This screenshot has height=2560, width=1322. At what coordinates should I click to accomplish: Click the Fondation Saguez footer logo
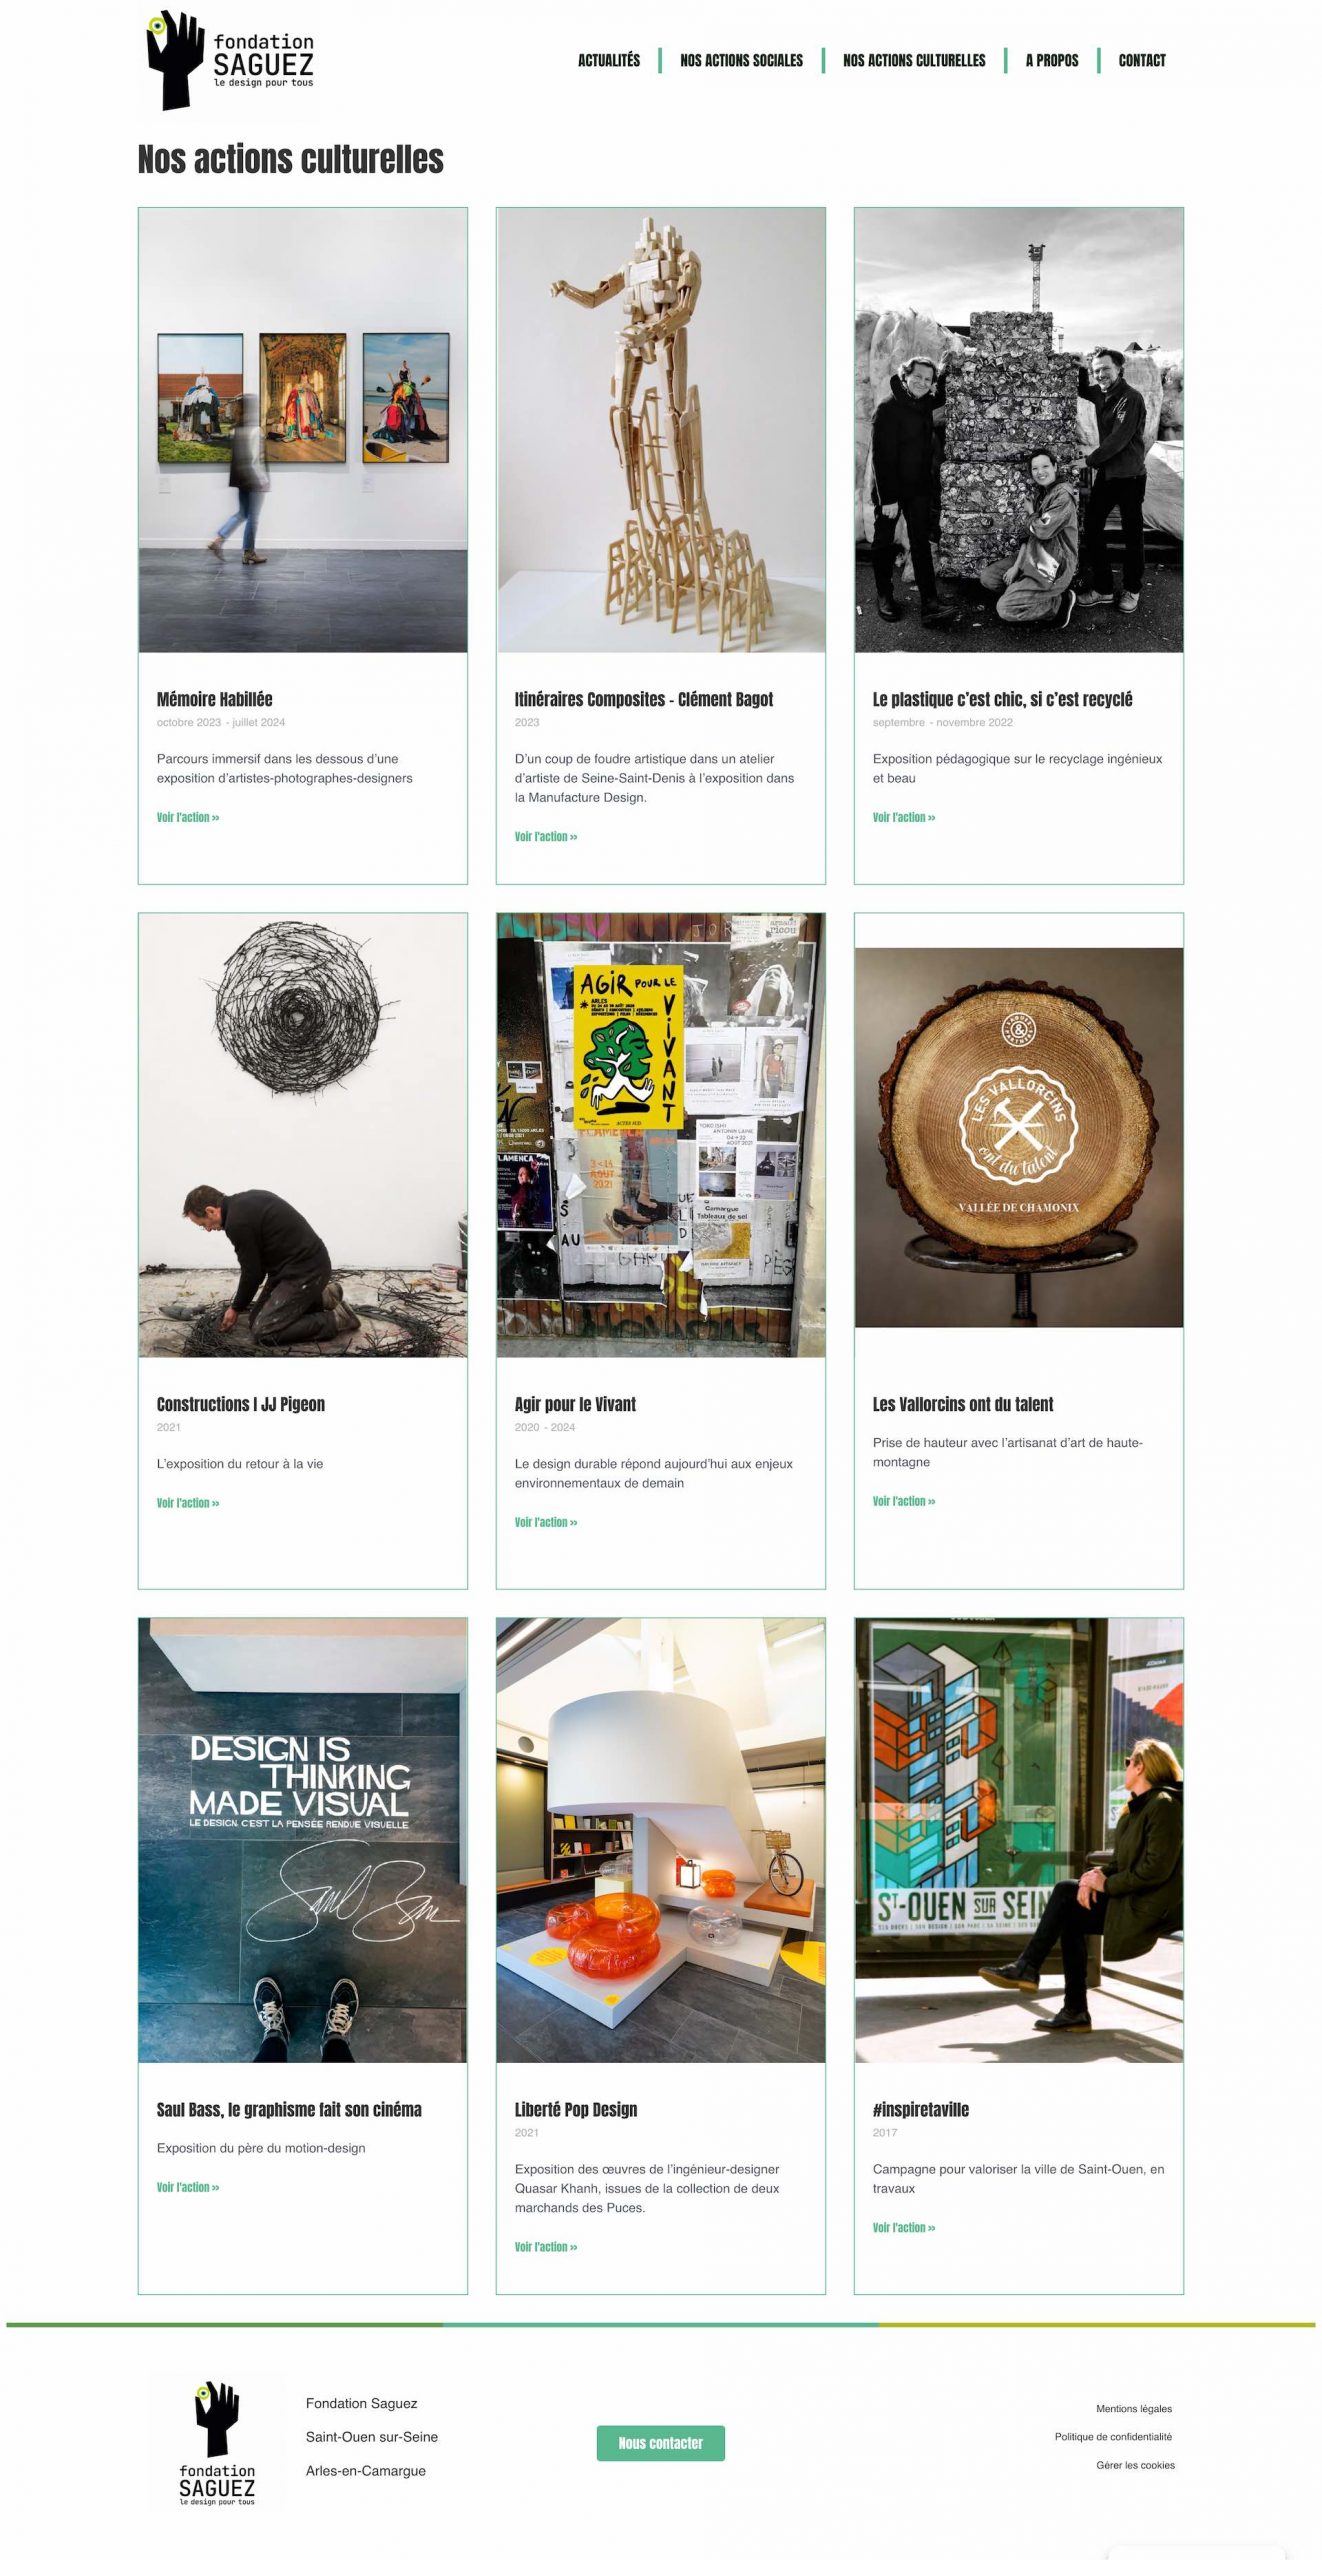pyautogui.click(x=217, y=2442)
